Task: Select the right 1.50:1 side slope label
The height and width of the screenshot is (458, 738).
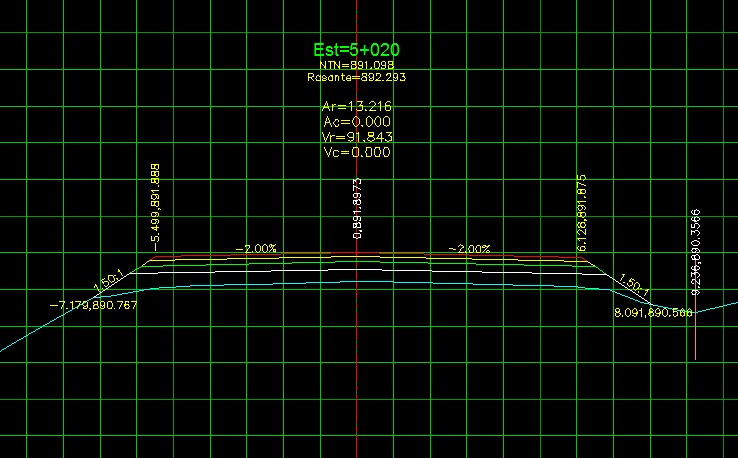Action: tap(634, 284)
